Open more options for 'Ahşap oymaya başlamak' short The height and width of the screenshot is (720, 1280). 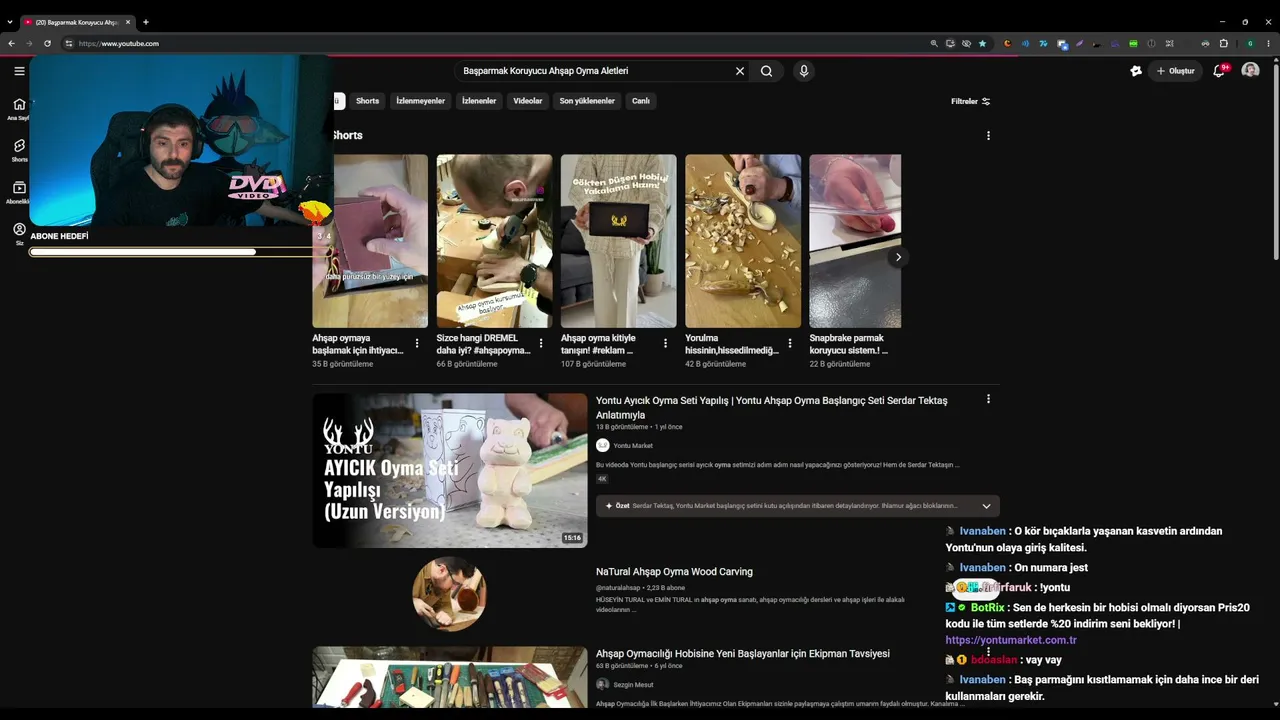(417, 344)
